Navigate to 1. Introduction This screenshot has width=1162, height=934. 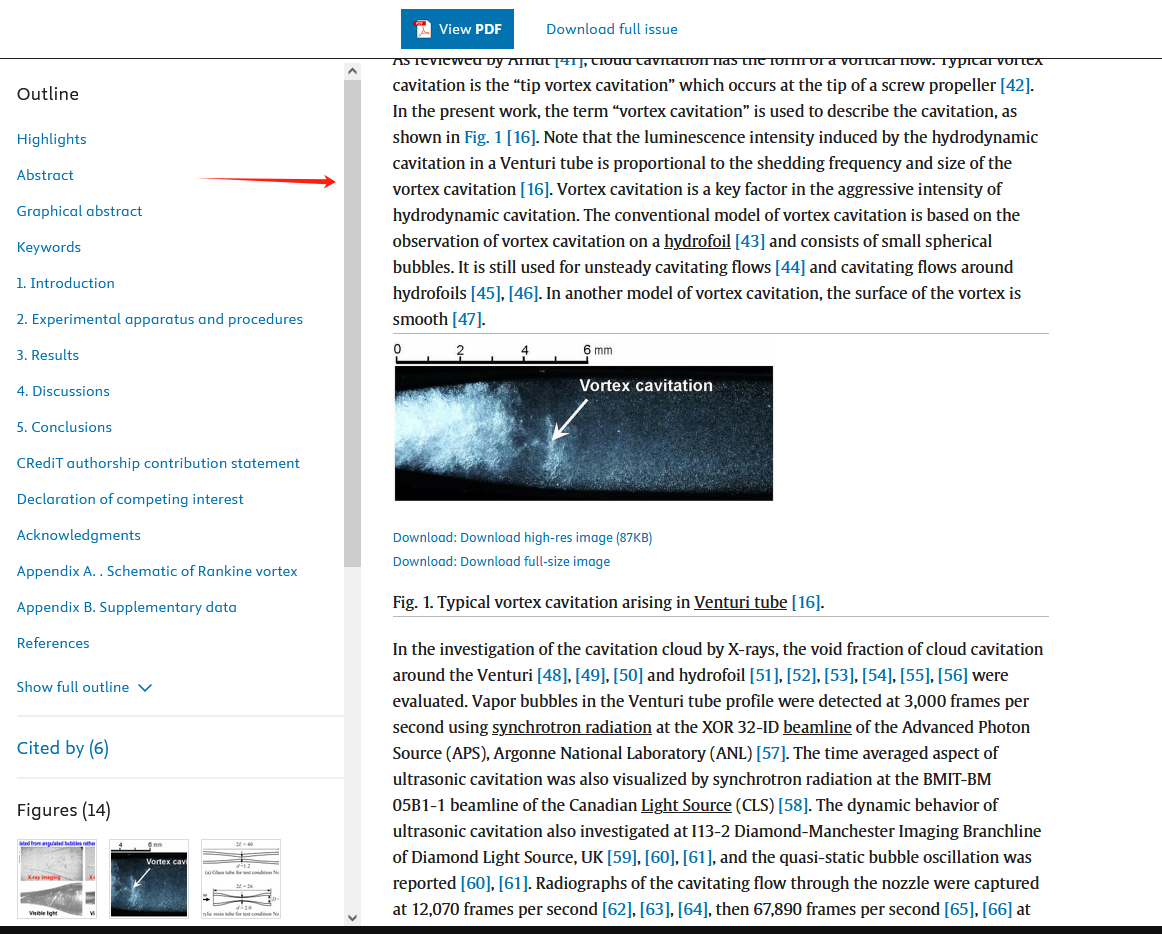click(x=65, y=283)
